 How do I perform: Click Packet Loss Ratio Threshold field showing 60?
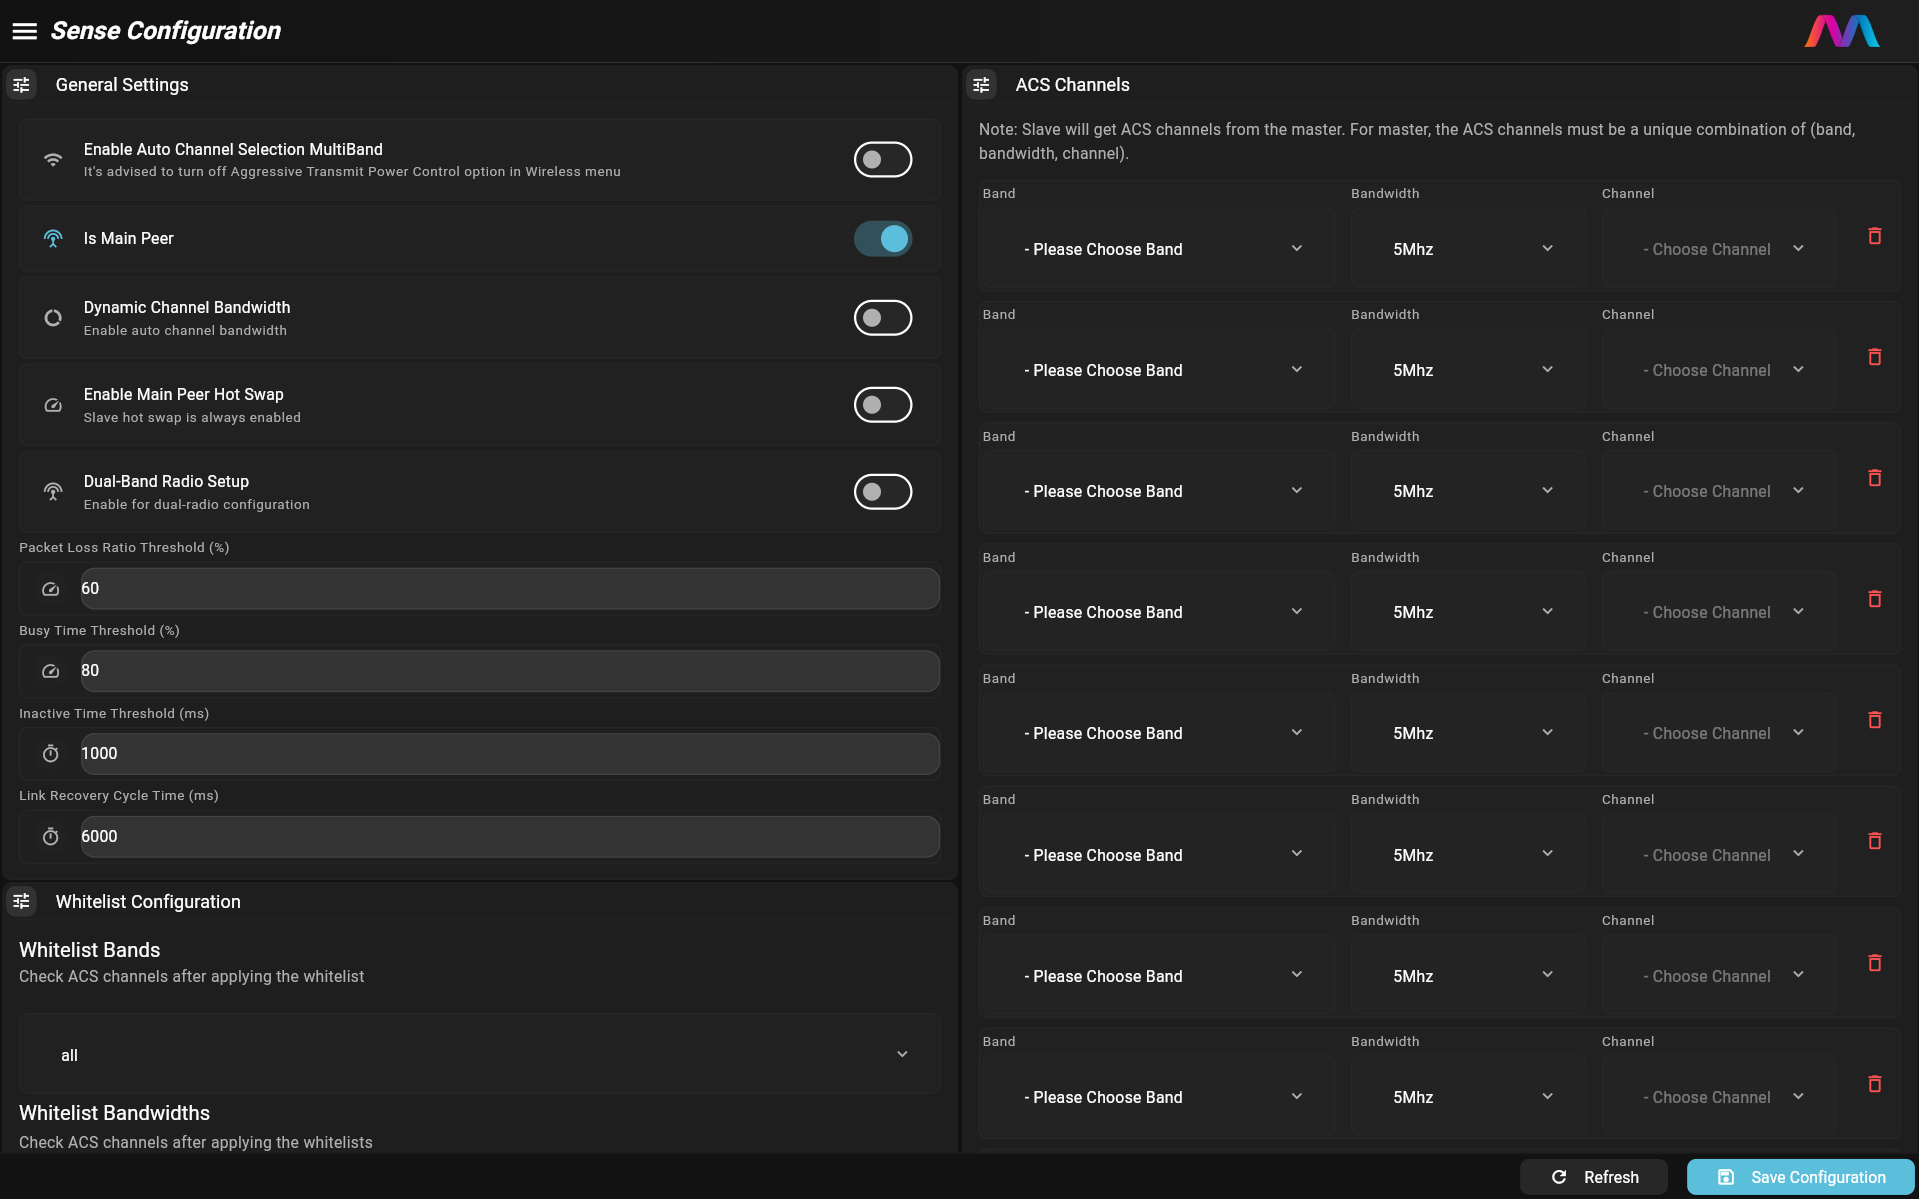(510, 589)
